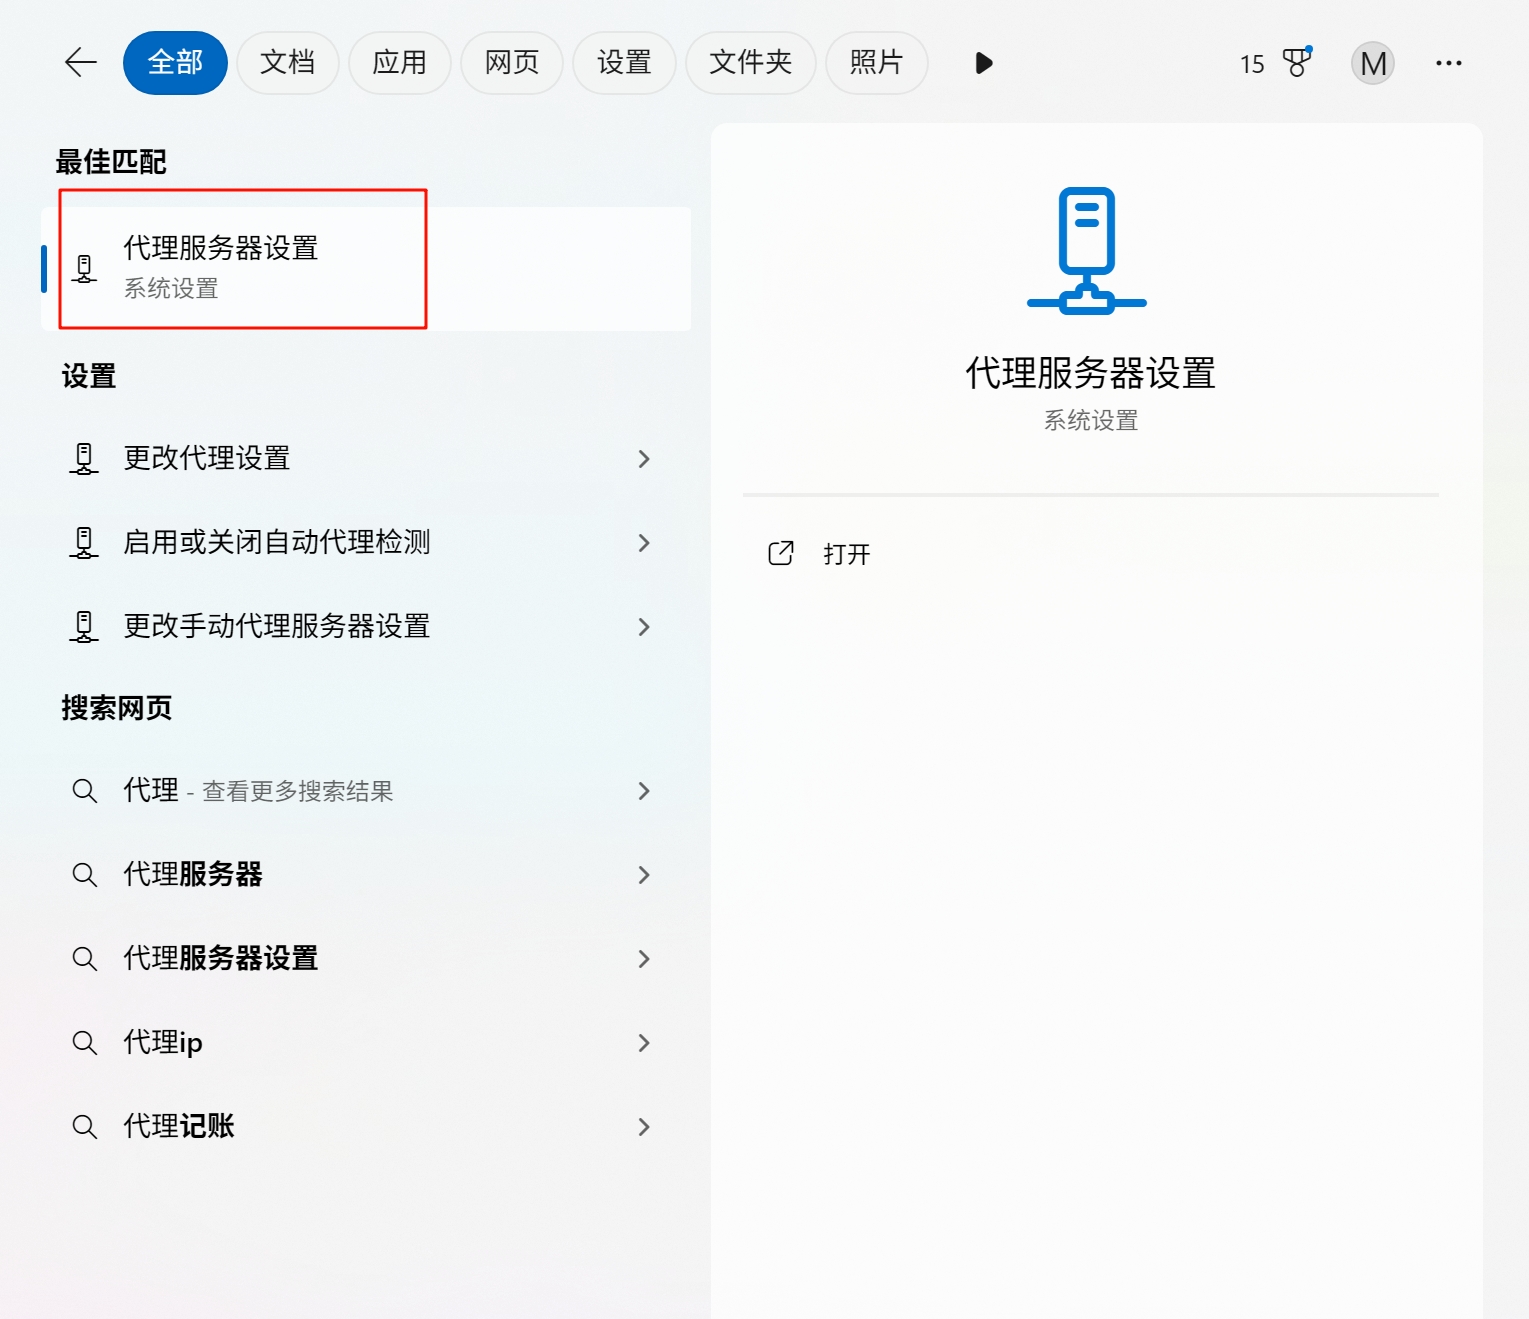1529x1319 pixels.
Task: Open the best match 代理服务器设置 result
Action: pyautogui.click(x=221, y=266)
